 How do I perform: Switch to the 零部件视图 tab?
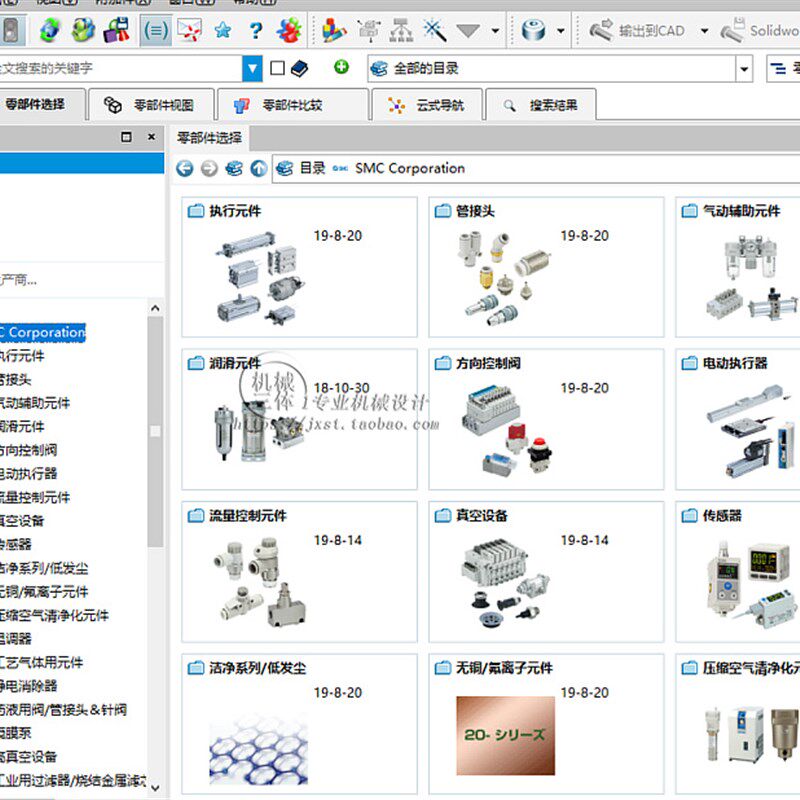(151, 105)
